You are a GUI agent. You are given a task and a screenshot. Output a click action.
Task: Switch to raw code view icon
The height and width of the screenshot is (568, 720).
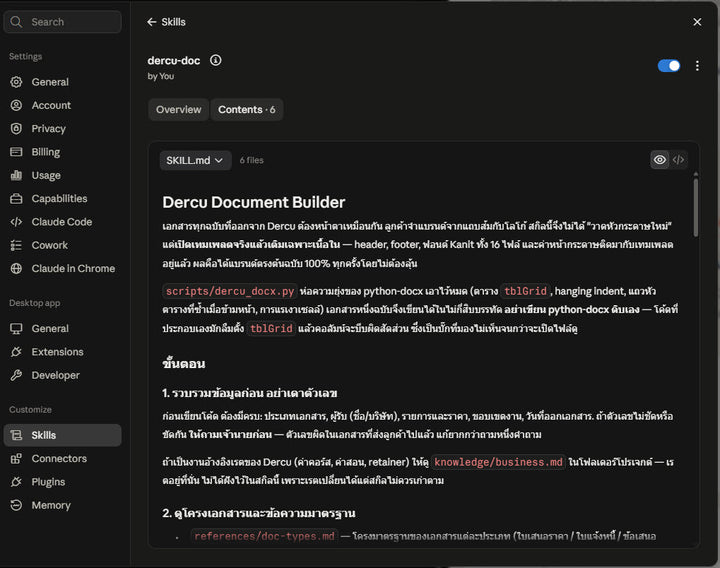(x=678, y=160)
